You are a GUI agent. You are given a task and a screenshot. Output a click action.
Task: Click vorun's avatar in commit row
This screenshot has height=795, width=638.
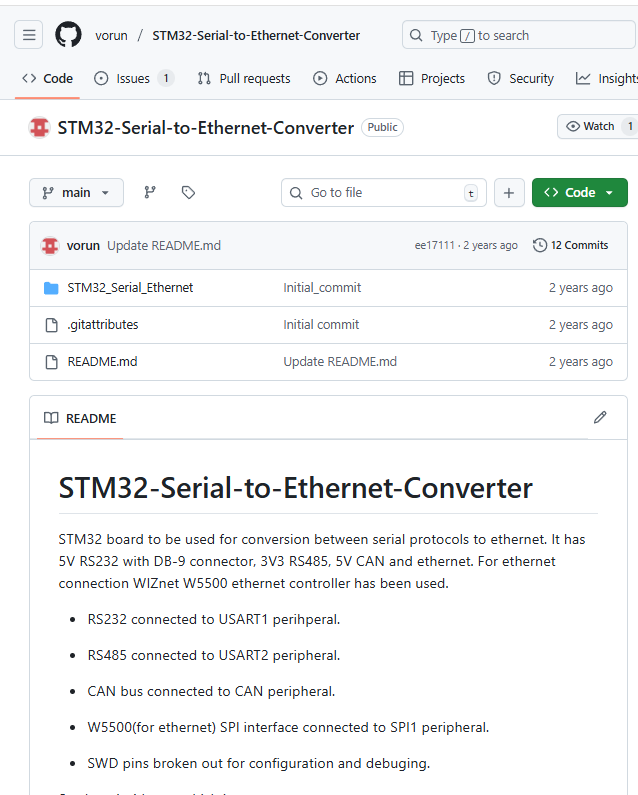pos(50,245)
